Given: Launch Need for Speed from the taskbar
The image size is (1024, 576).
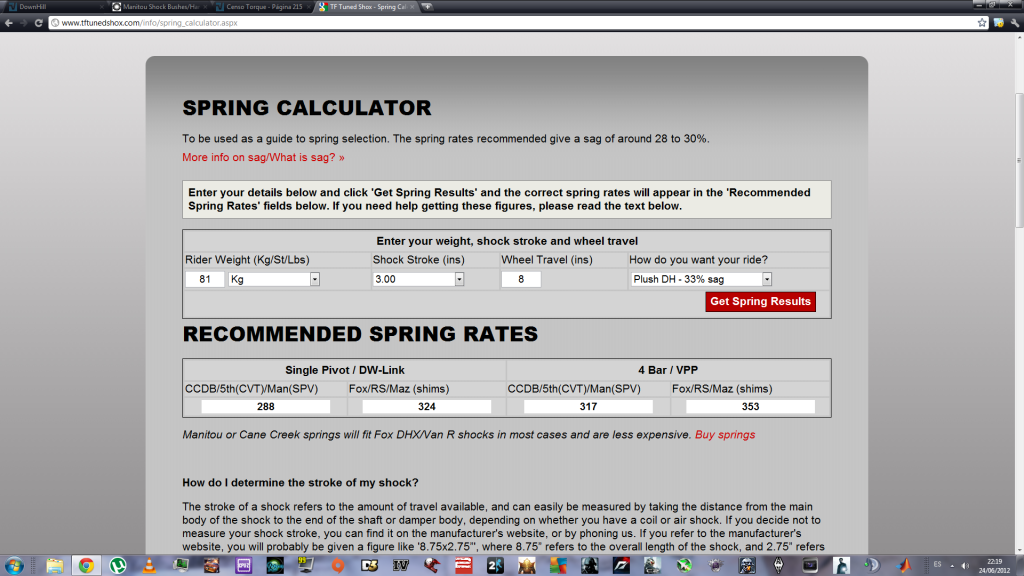Looking at the screenshot, I should click(x=621, y=566).
